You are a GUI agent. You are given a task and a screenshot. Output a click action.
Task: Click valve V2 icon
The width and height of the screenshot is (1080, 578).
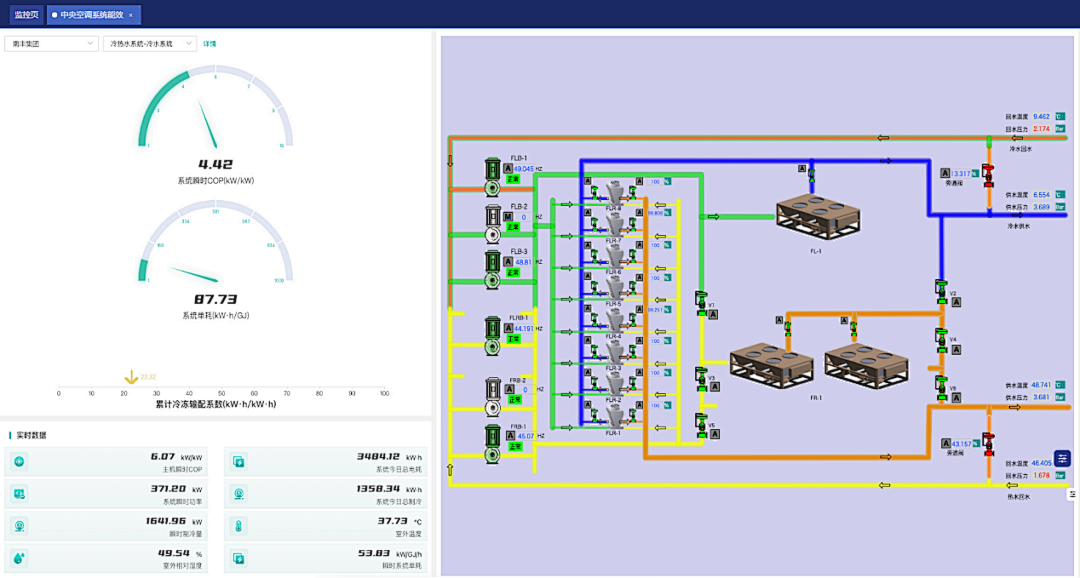point(942,291)
